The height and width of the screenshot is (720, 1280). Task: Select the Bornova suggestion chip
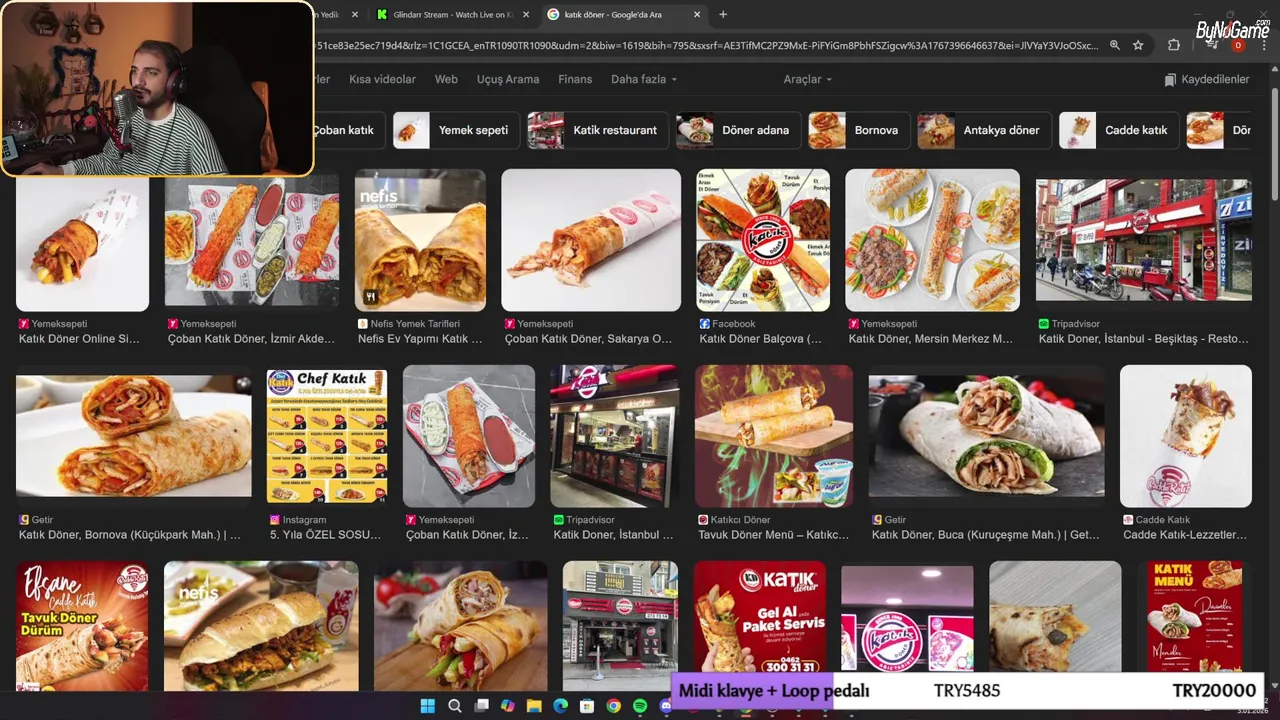pyautogui.click(x=859, y=130)
